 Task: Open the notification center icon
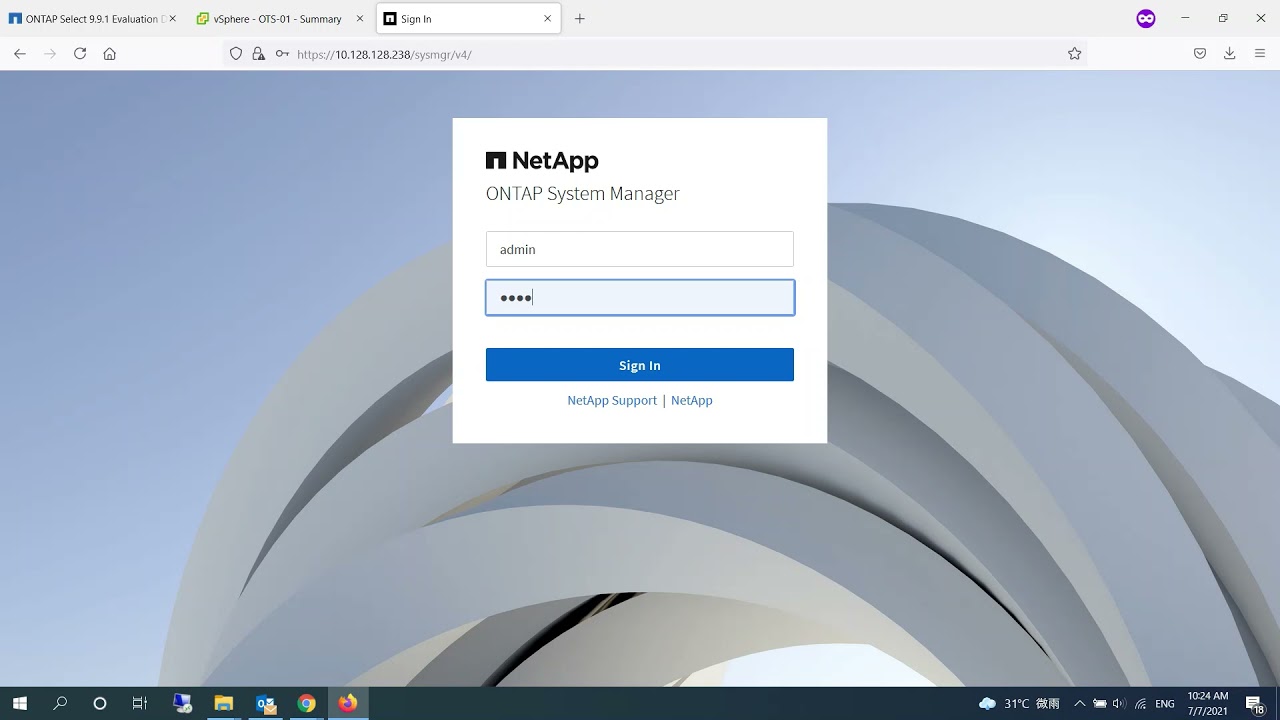pyautogui.click(x=1254, y=704)
